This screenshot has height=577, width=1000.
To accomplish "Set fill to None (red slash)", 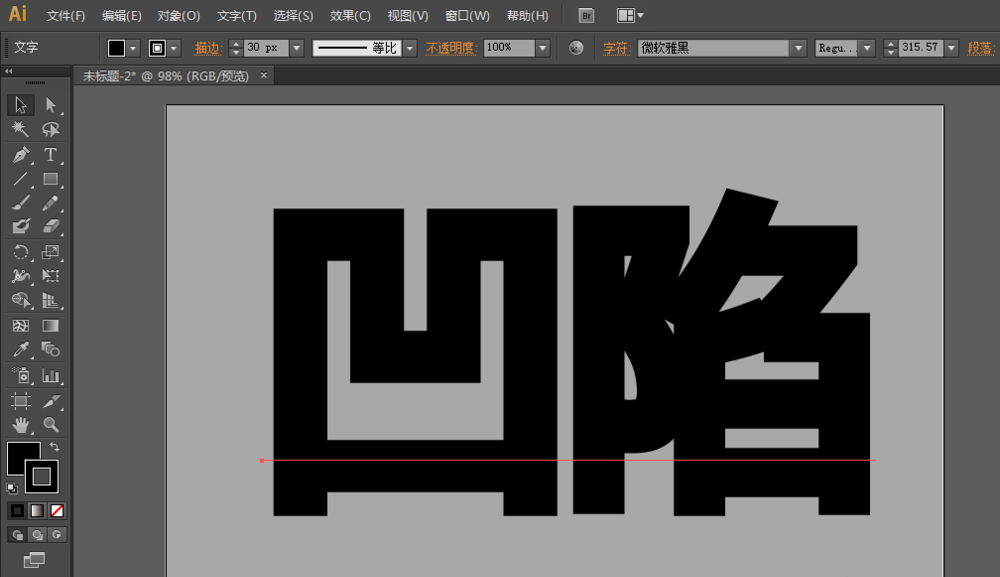I will pos(57,511).
